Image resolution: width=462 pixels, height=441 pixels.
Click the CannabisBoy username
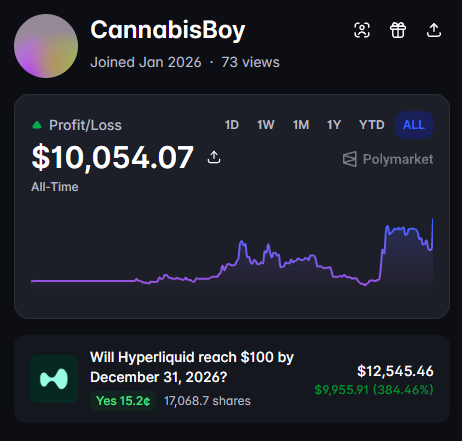click(x=168, y=30)
